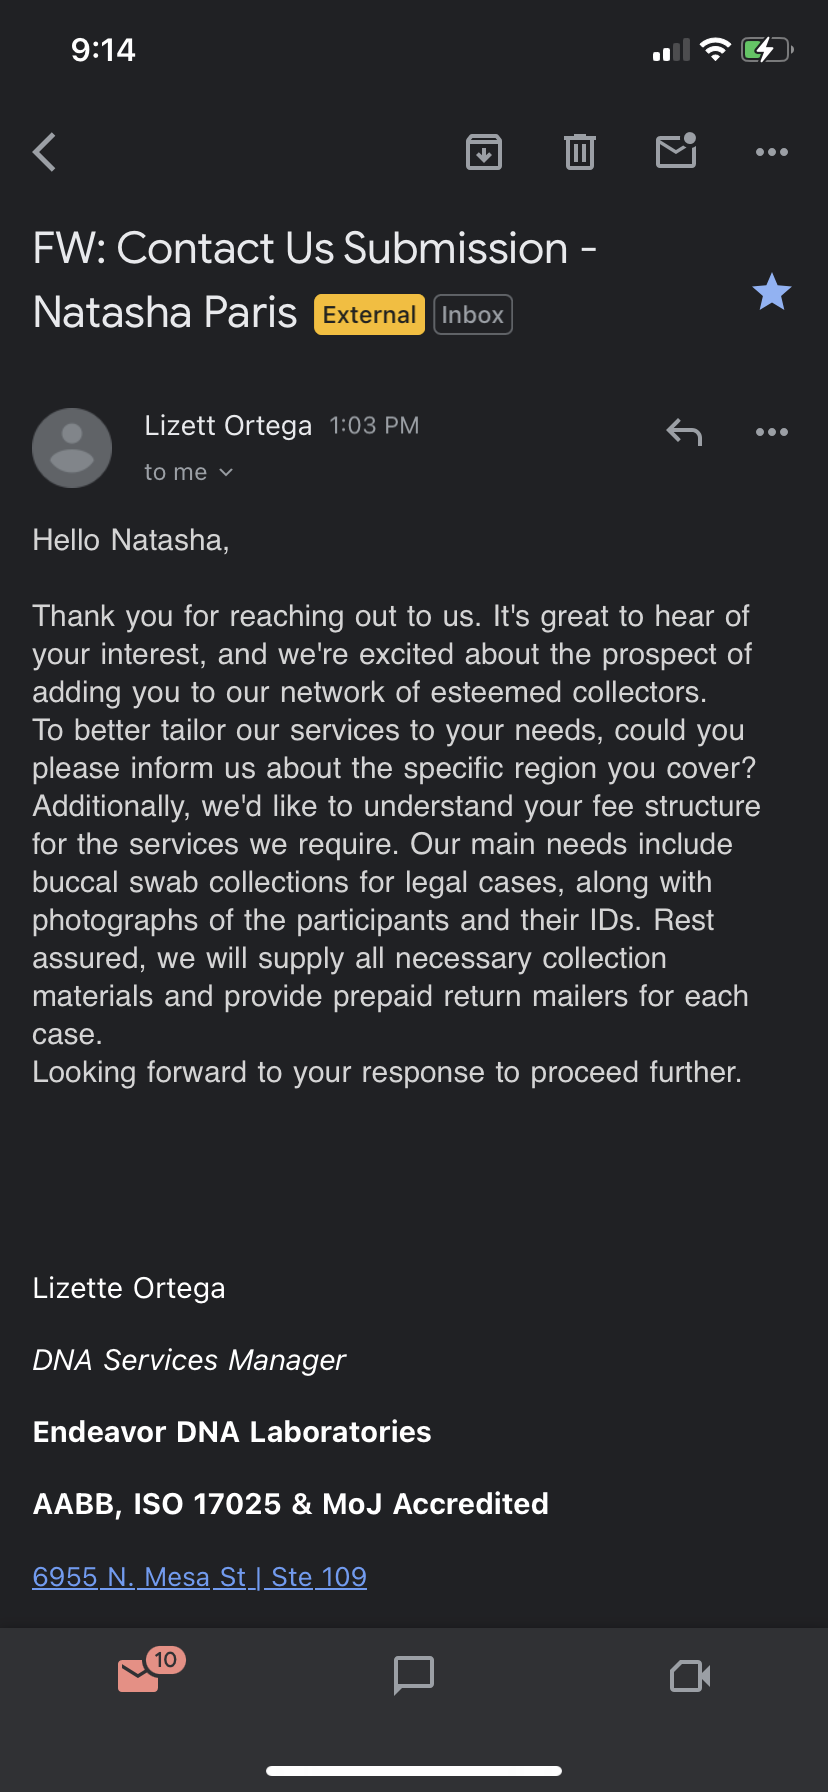Image resolution: width=828 pixels, height=1792 pixels.
Task: Tap the email subject title
Action: point(314,249)
